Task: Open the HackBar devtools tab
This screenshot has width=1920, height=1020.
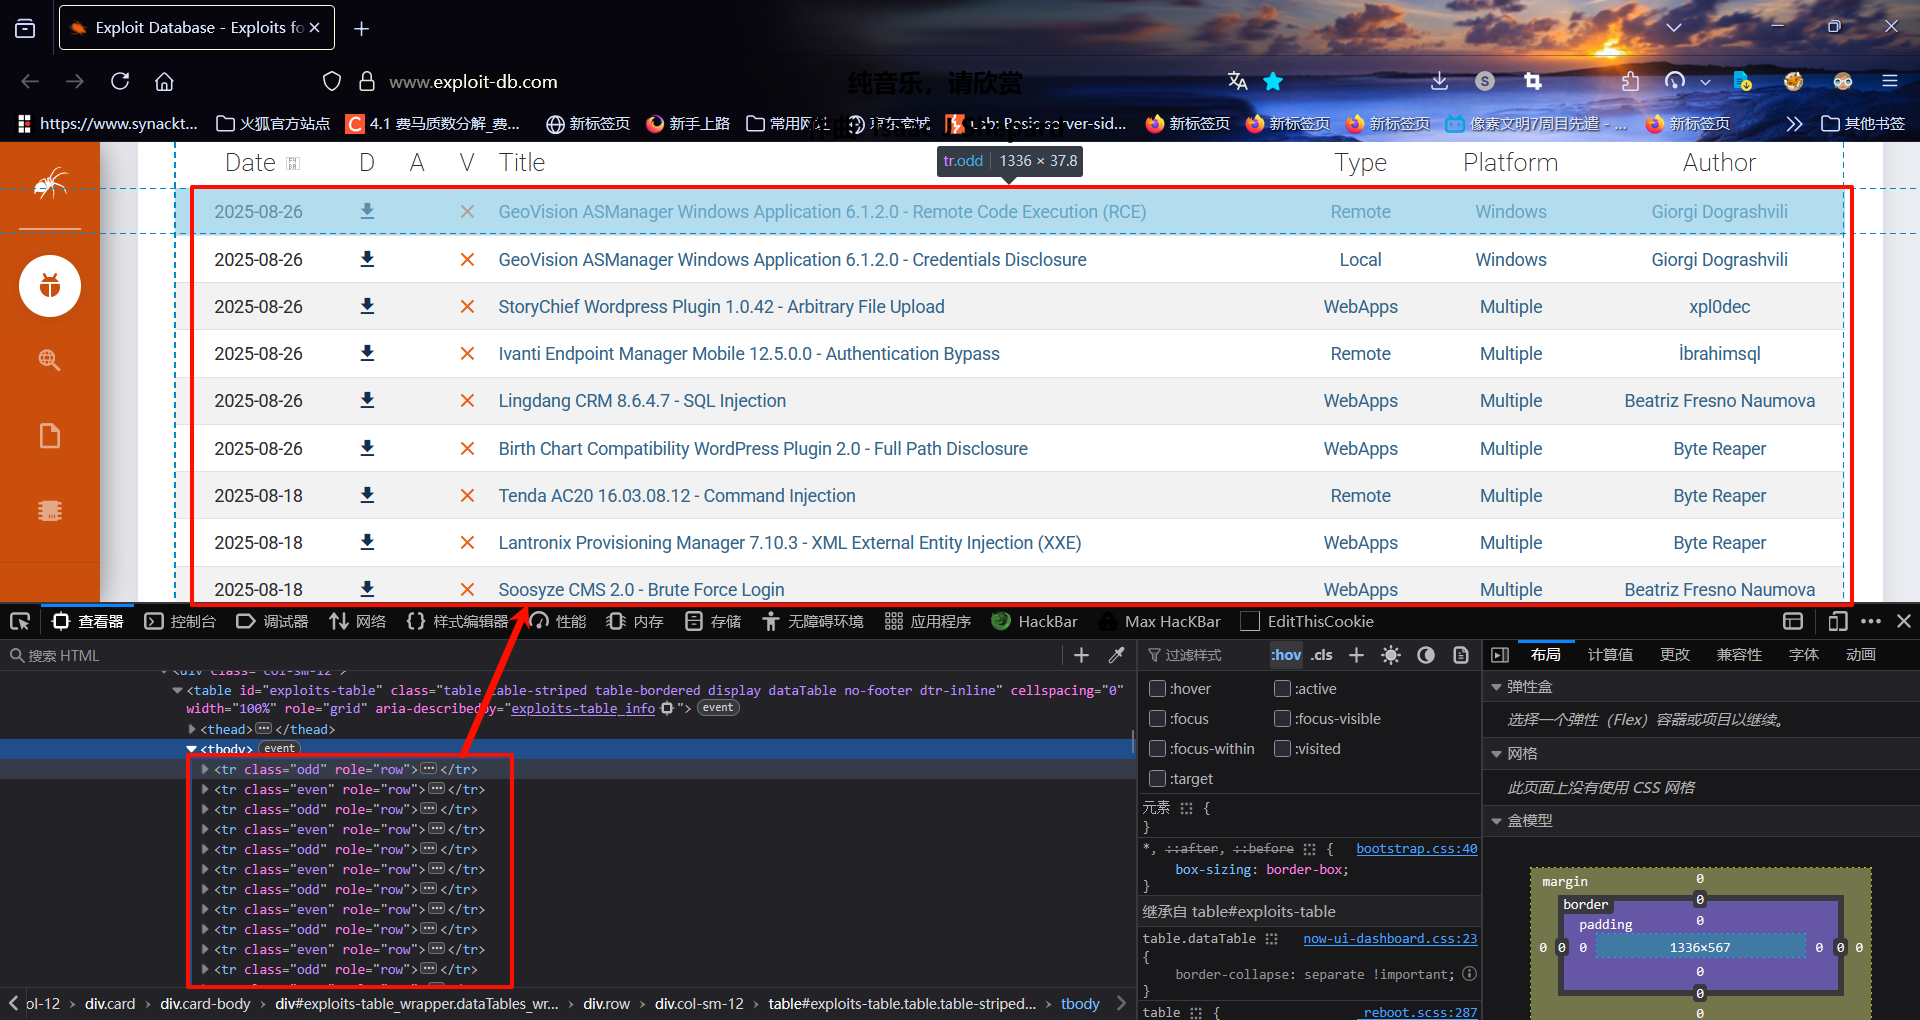Action: (x=1035, y=621)
